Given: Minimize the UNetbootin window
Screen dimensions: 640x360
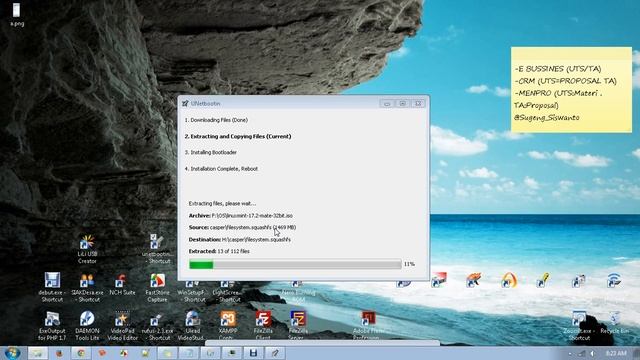Looking at the screenshot, I should (x=387, y=104).
